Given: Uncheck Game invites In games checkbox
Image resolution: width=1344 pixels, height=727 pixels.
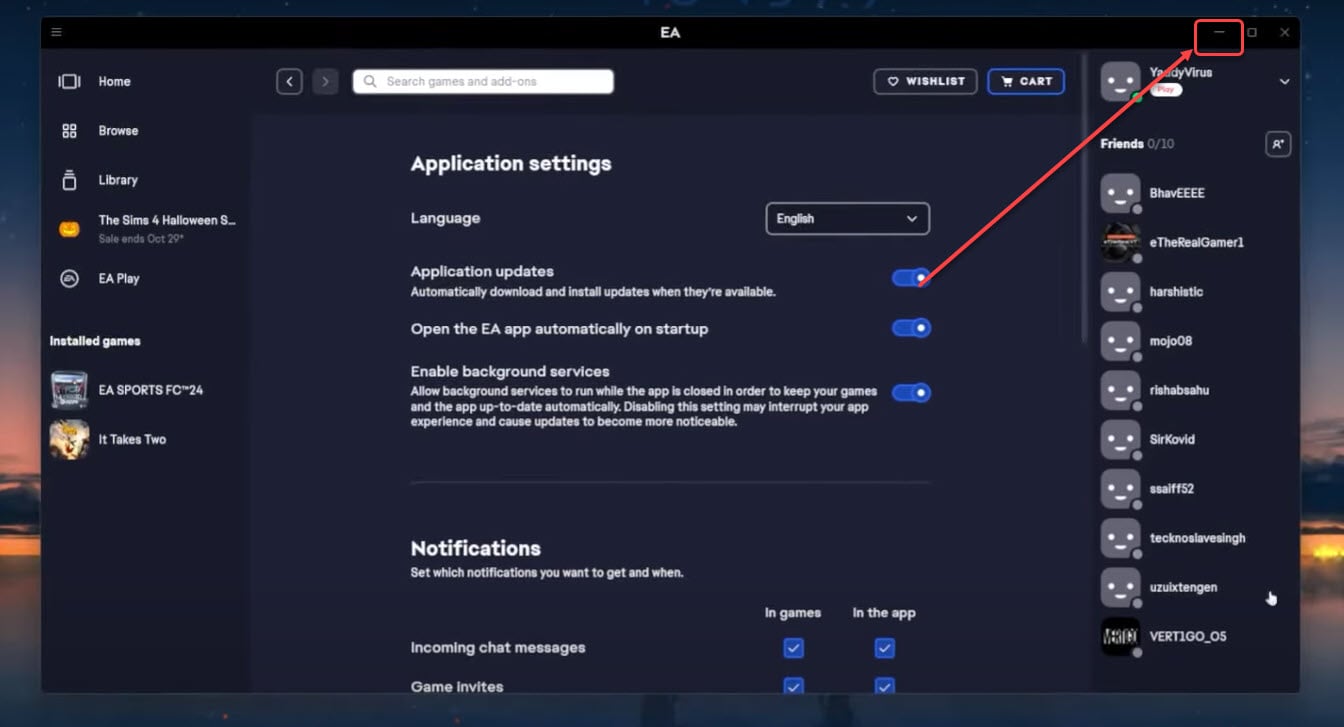Looking at the screenshot, I should coord(793,687).
